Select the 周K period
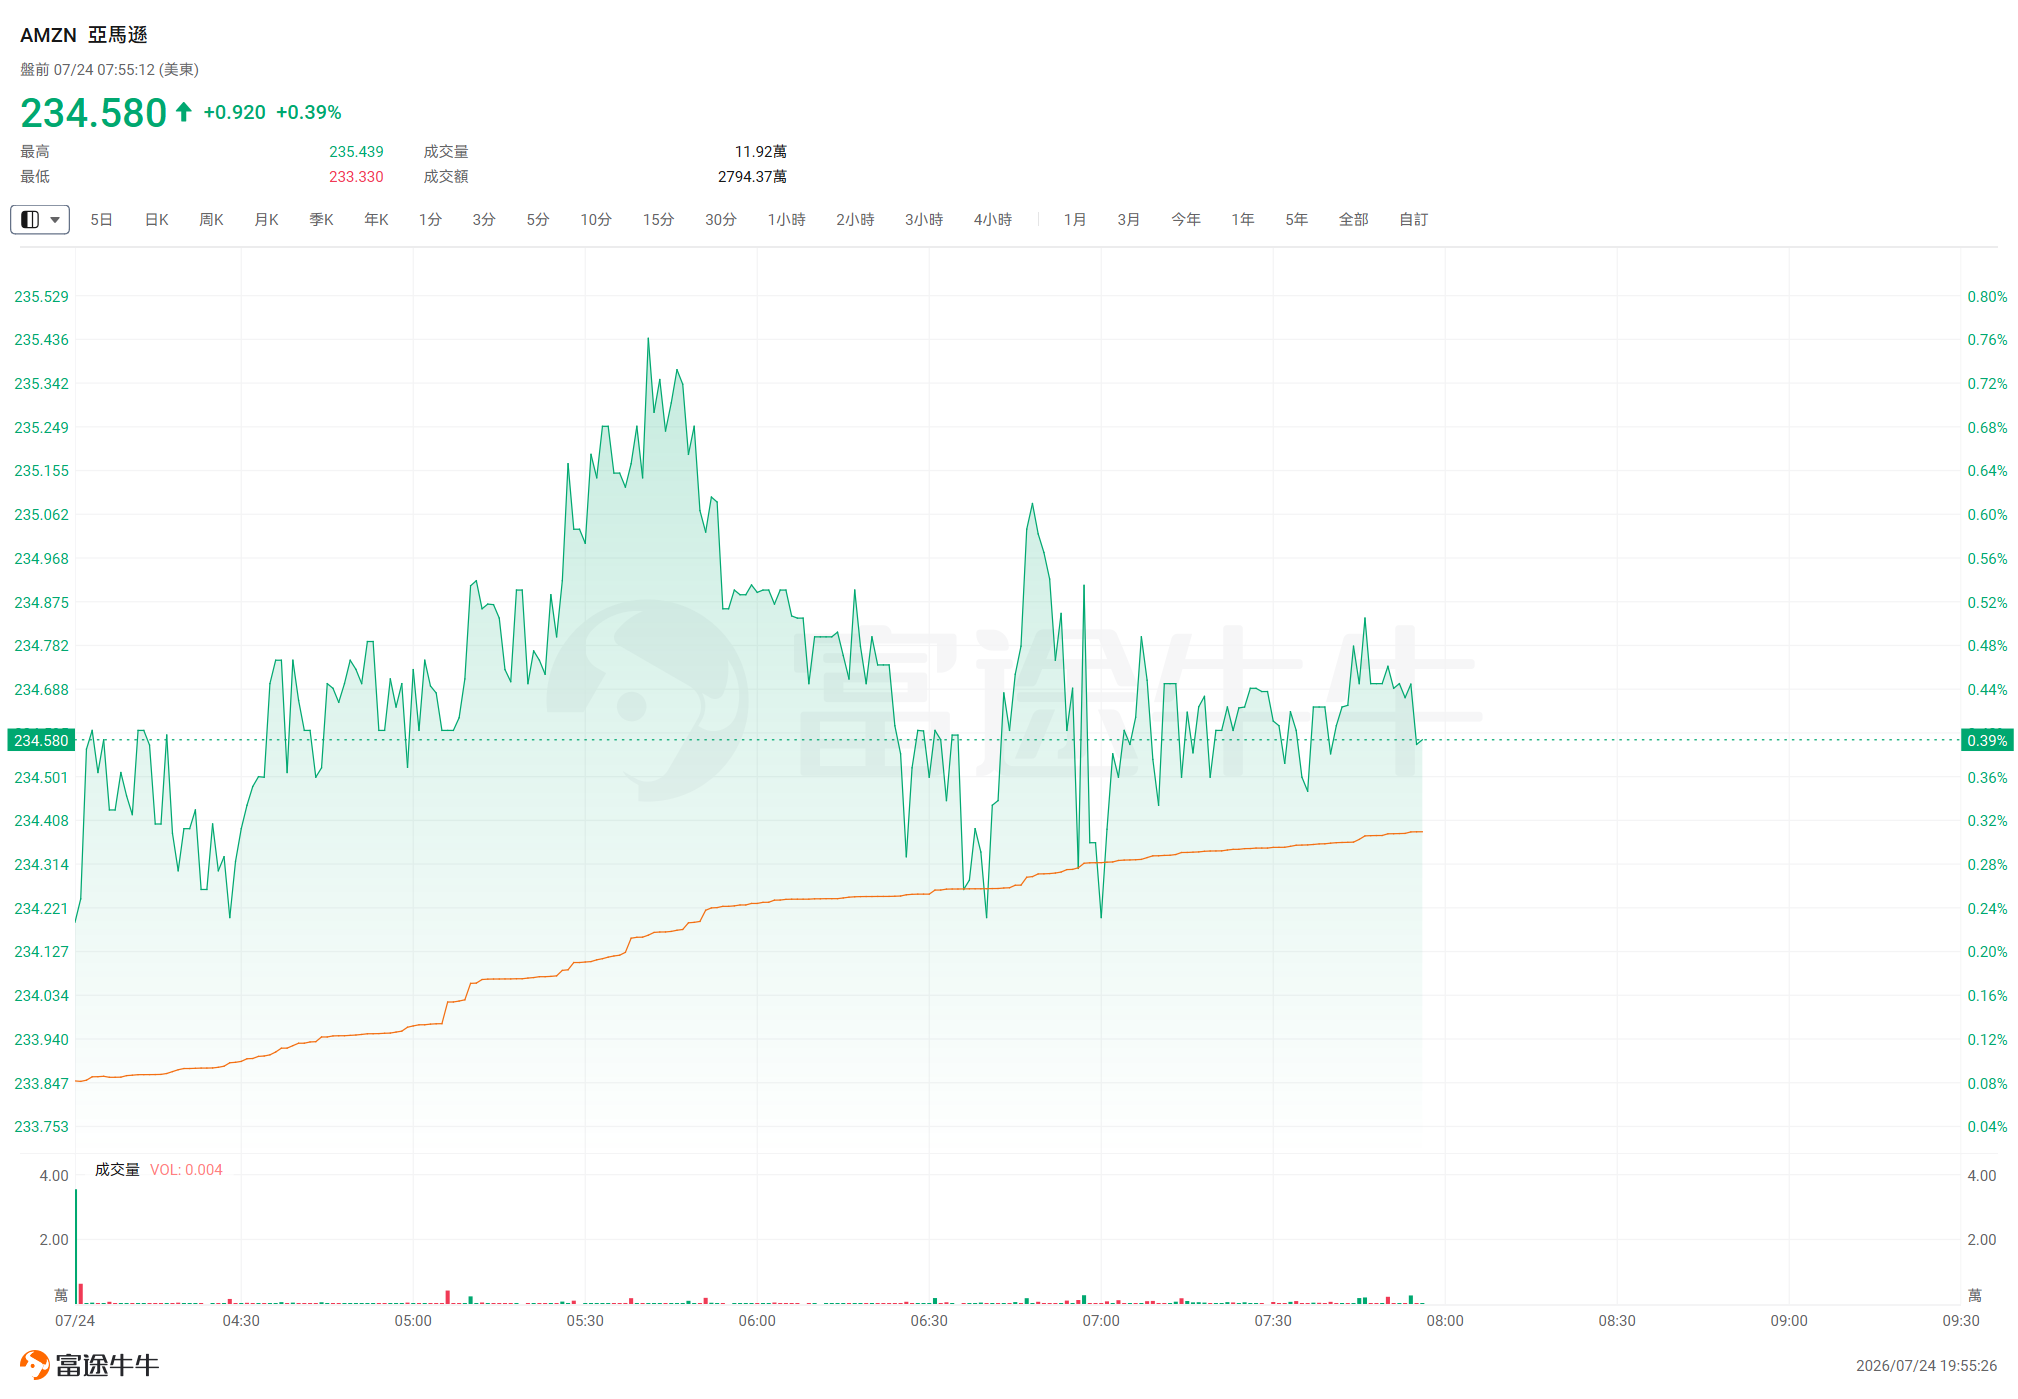The width and height of the screenshot is (2018, 1399). [211, 219]
